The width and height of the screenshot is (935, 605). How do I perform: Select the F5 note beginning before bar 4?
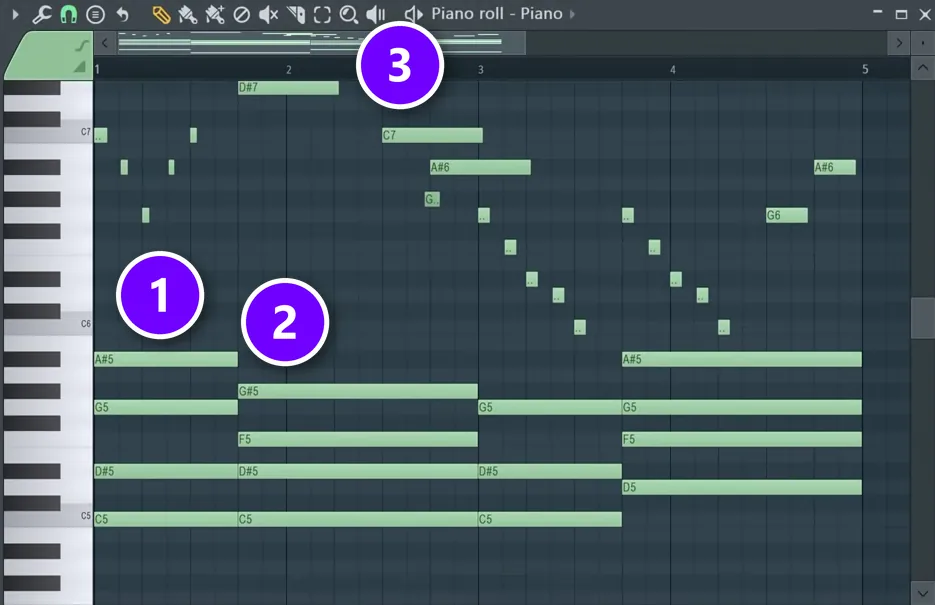pyautogui.click(x=741, y=439)
